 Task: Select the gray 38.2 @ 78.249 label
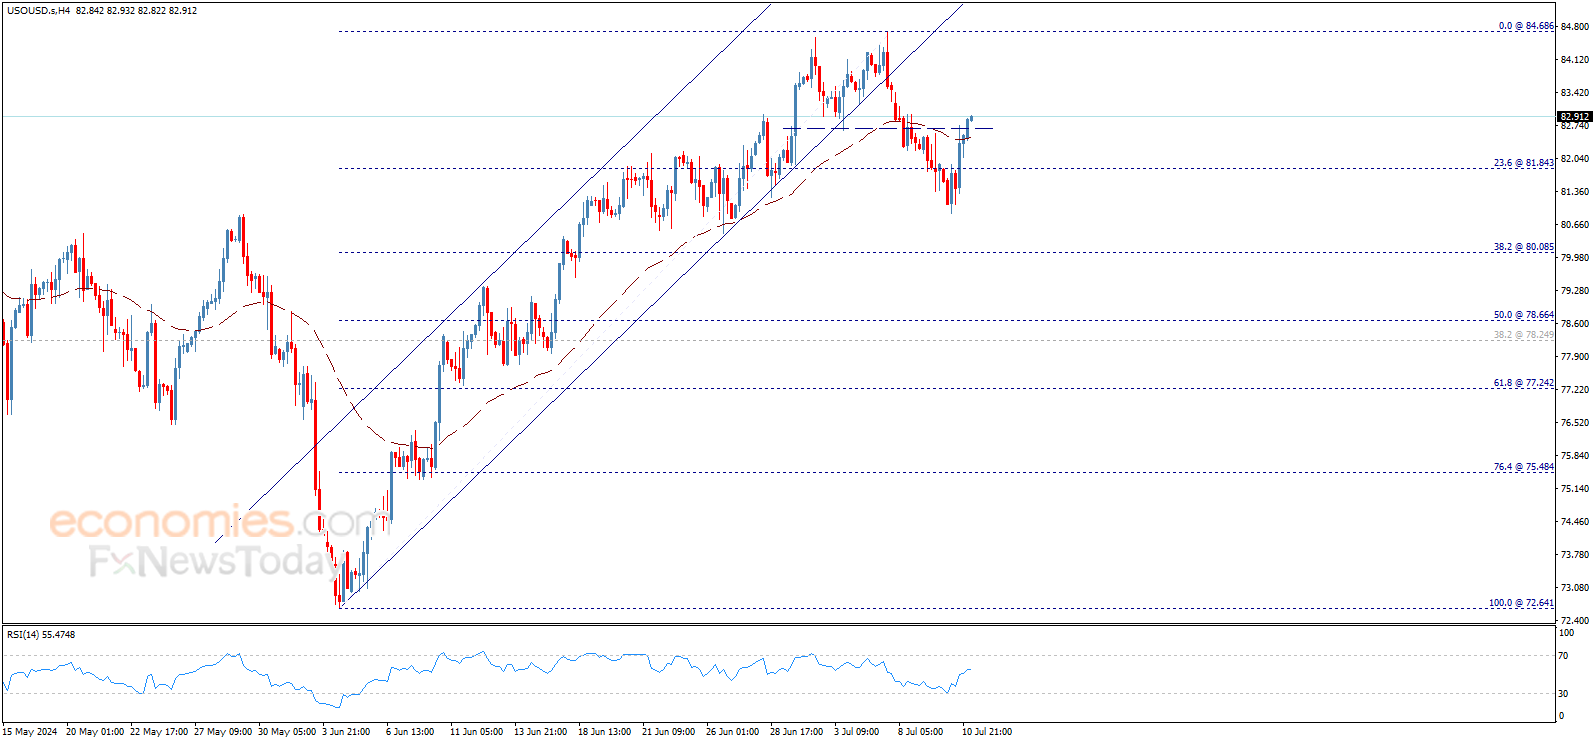(1524, 334)
